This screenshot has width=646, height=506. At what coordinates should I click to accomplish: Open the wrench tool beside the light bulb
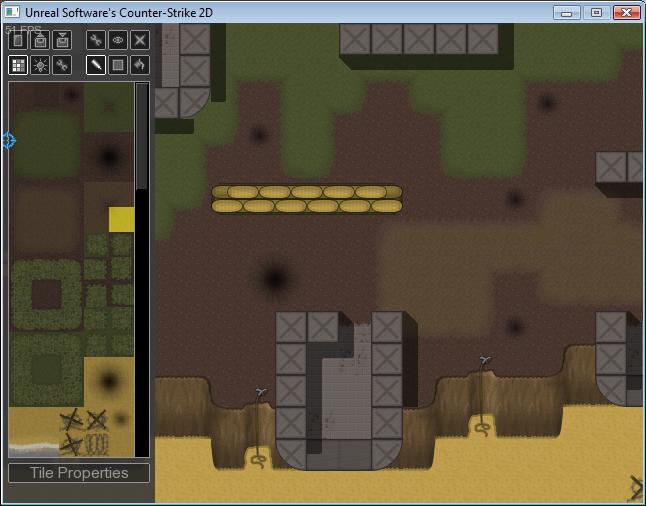62,65
